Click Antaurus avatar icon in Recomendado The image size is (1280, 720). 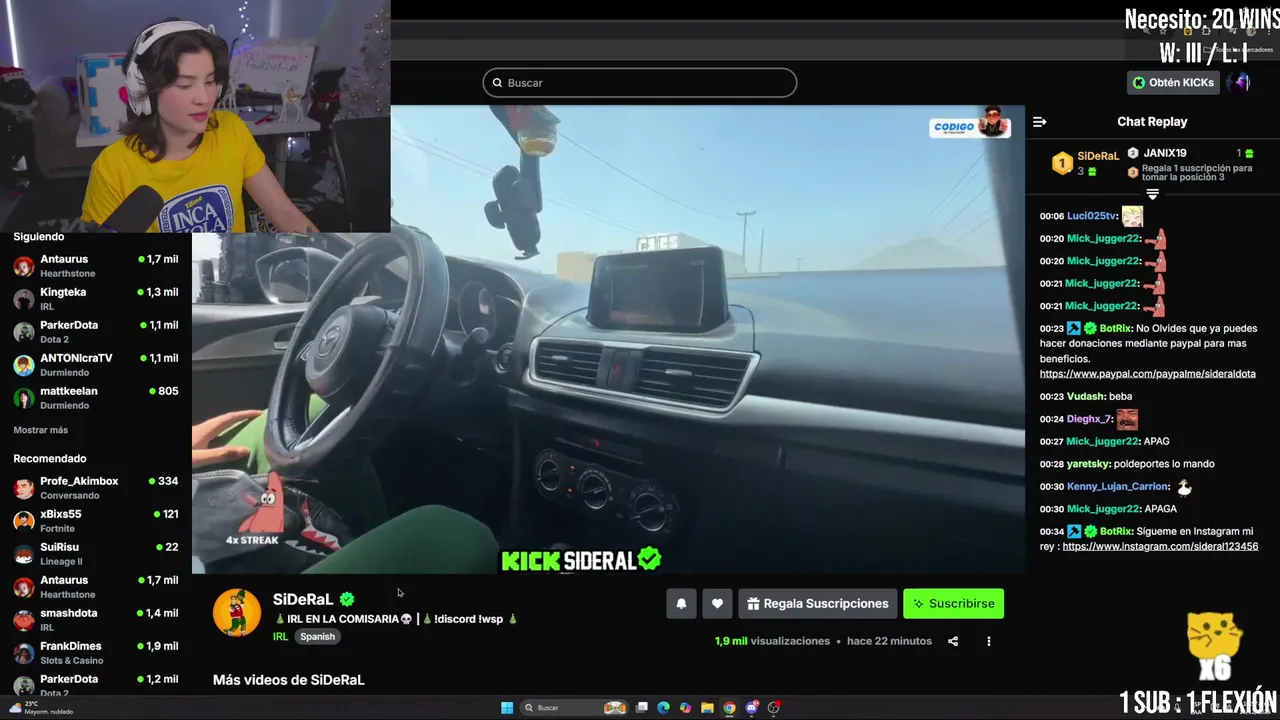[x=24, y=587]
